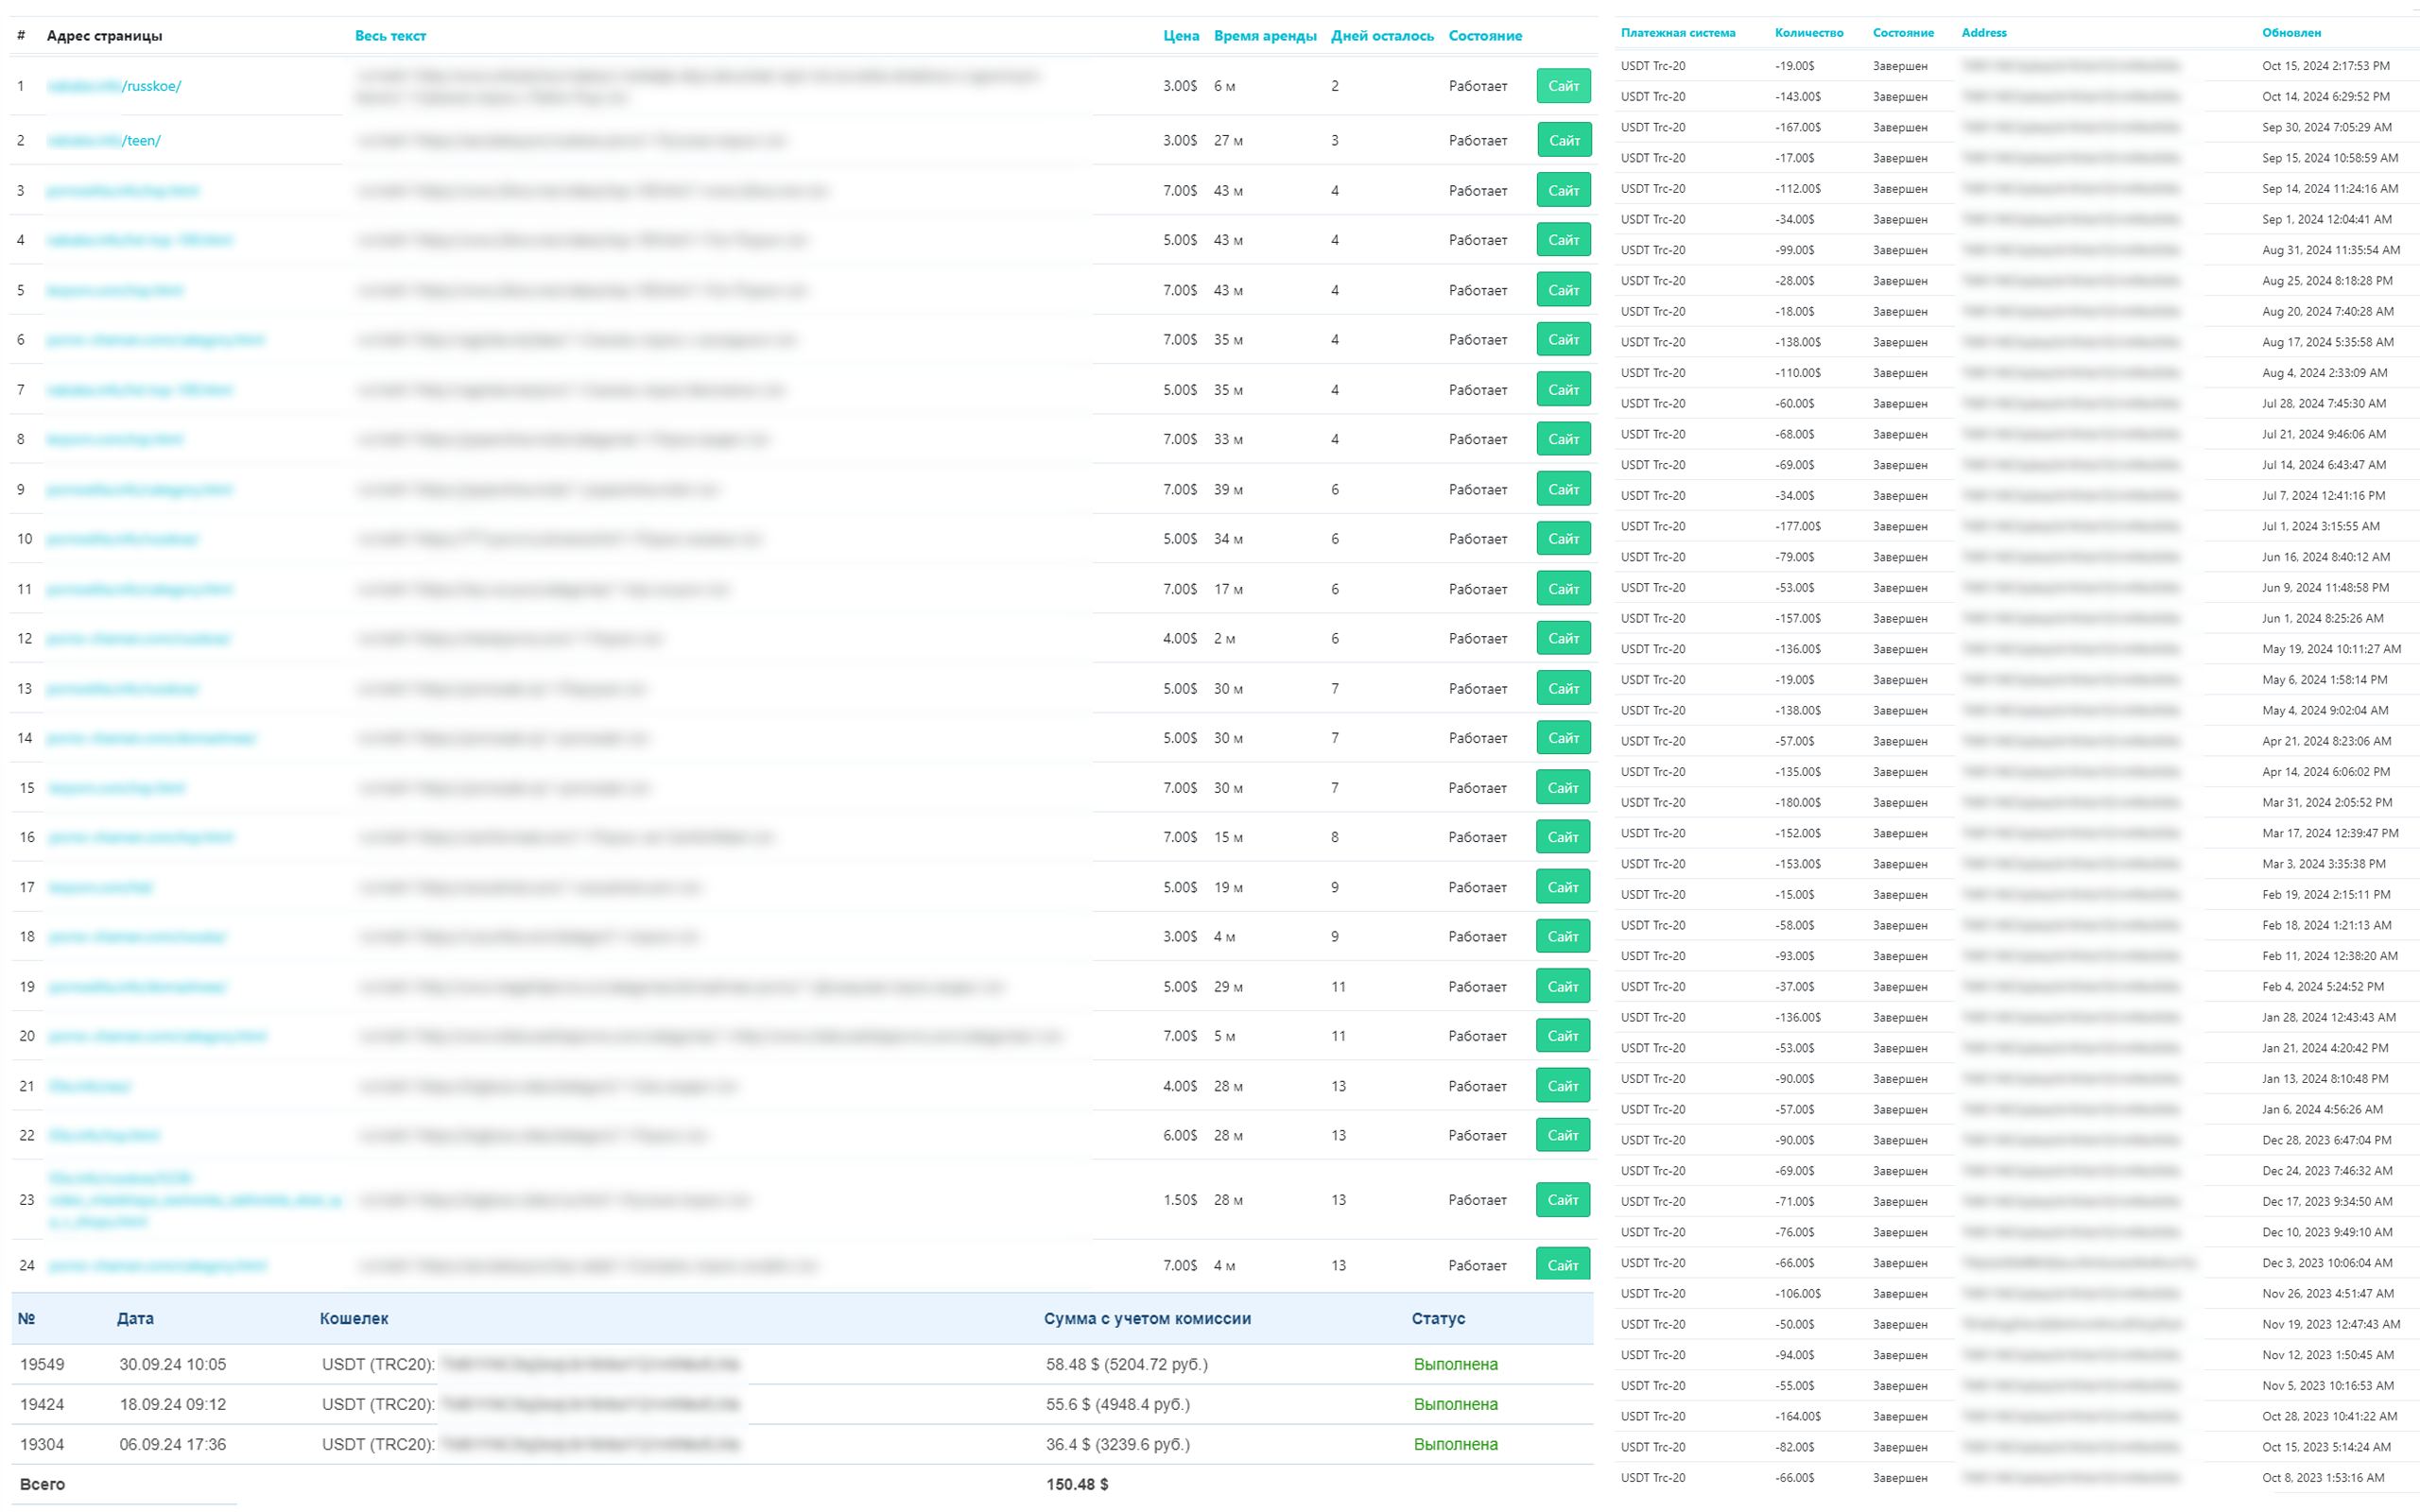
Task: Click Сайт button in row 21
Action: coord(1563,1086)
